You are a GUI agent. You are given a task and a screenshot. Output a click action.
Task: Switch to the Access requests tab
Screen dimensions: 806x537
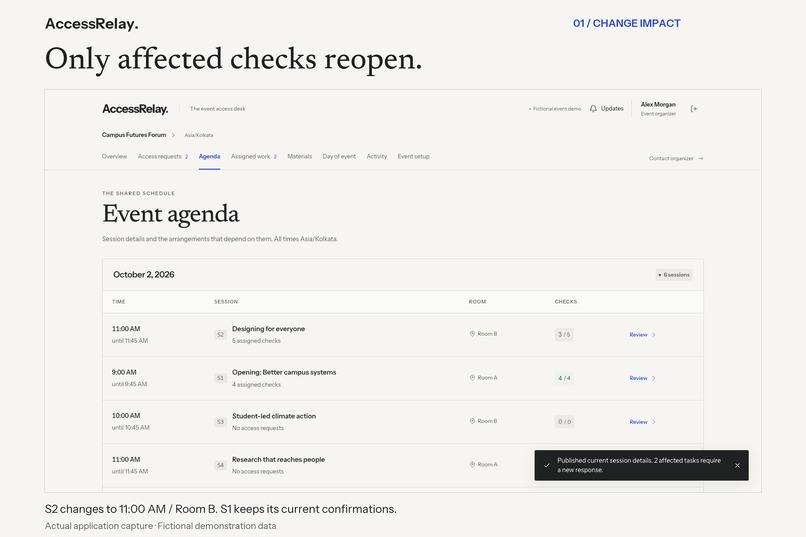(x=162, y=156)
